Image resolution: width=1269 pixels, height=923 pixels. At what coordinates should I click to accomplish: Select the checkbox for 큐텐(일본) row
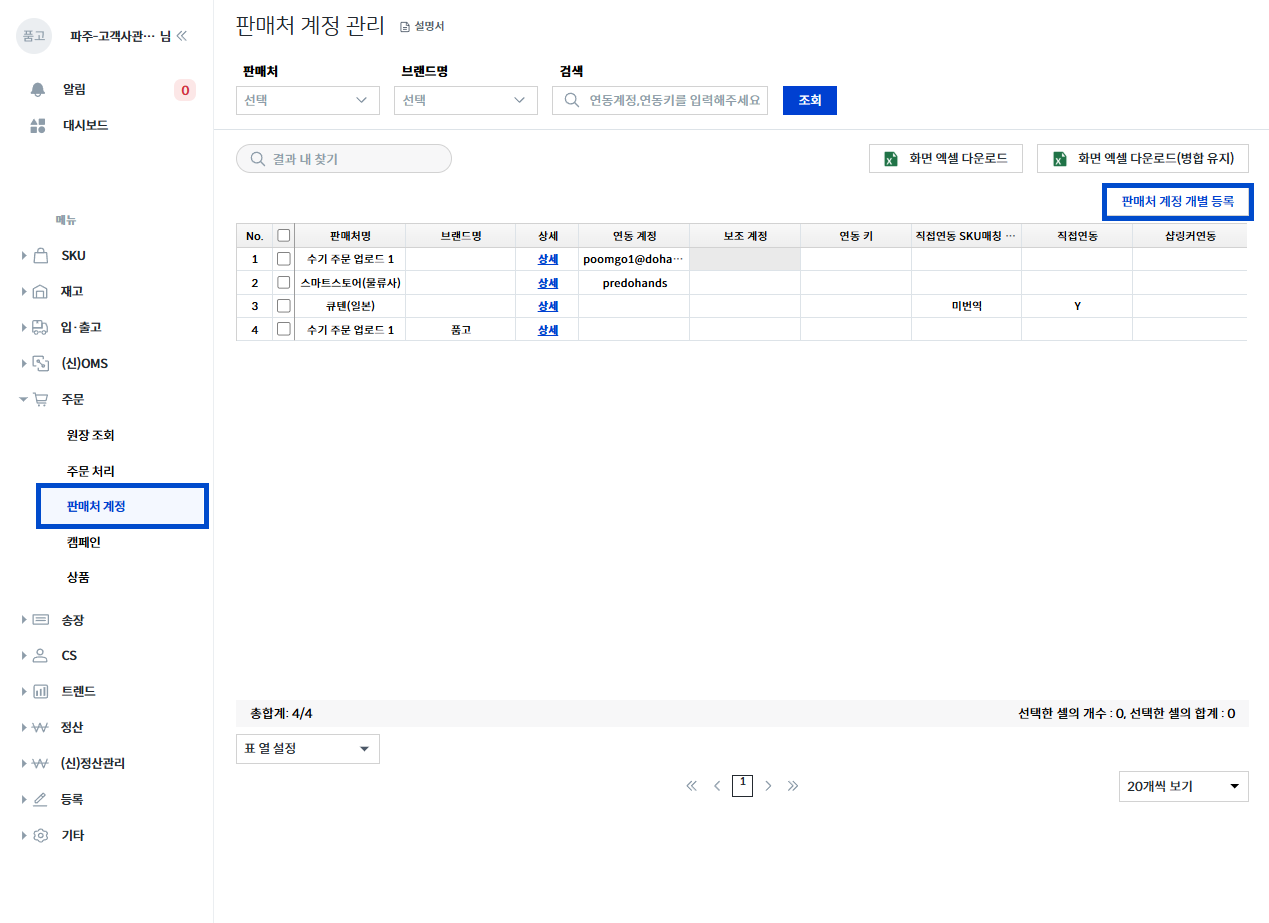(284, 306)
